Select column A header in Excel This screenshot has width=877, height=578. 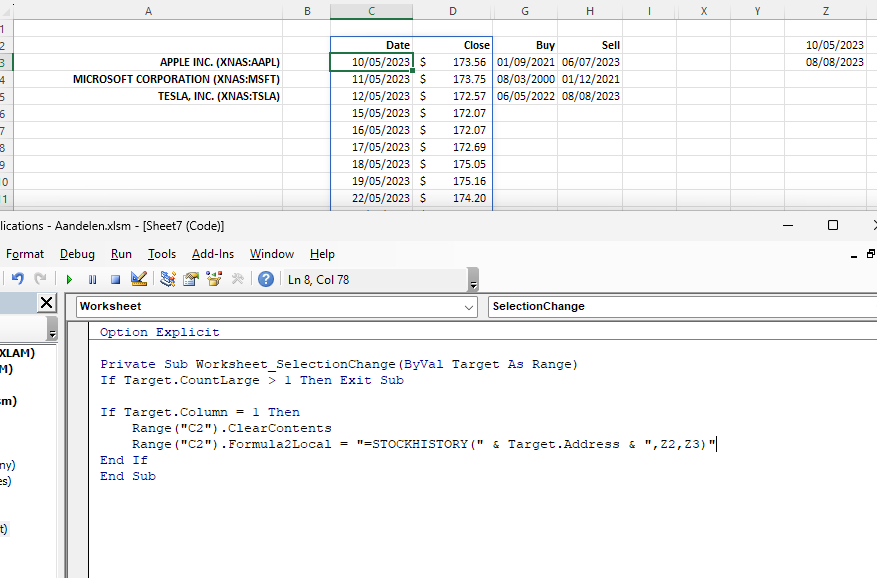(x=148, y=11)
